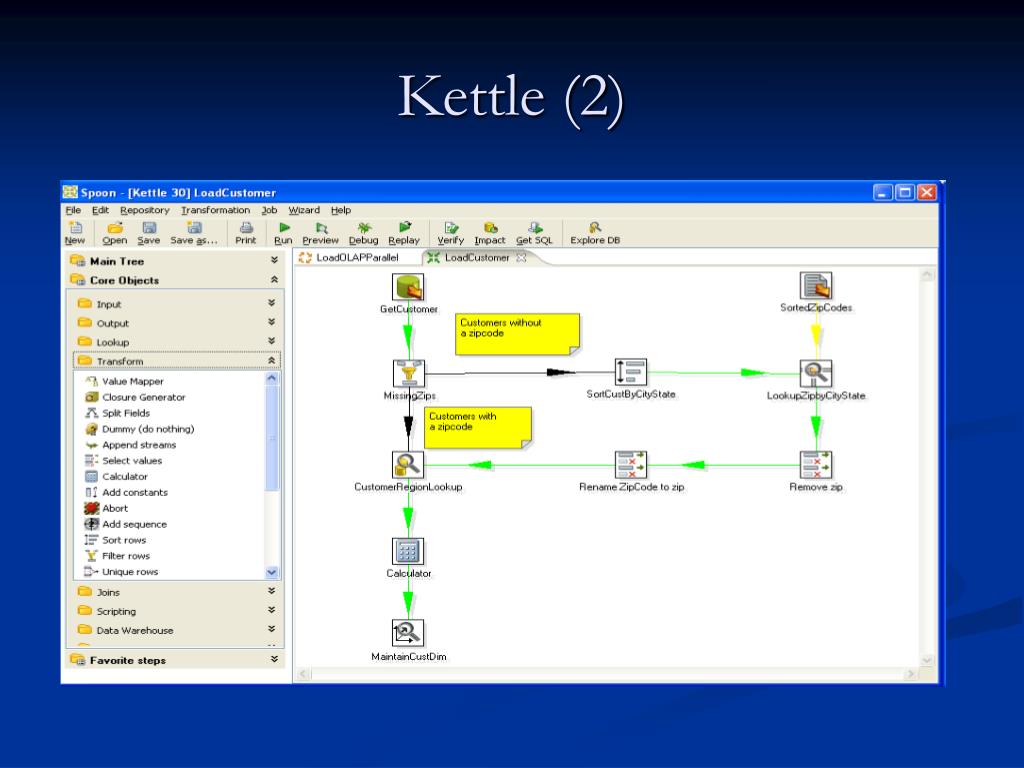Open the File menu
Image resolution: width=1024 pixels, height=768 pixels.
(x=73, y=210)
